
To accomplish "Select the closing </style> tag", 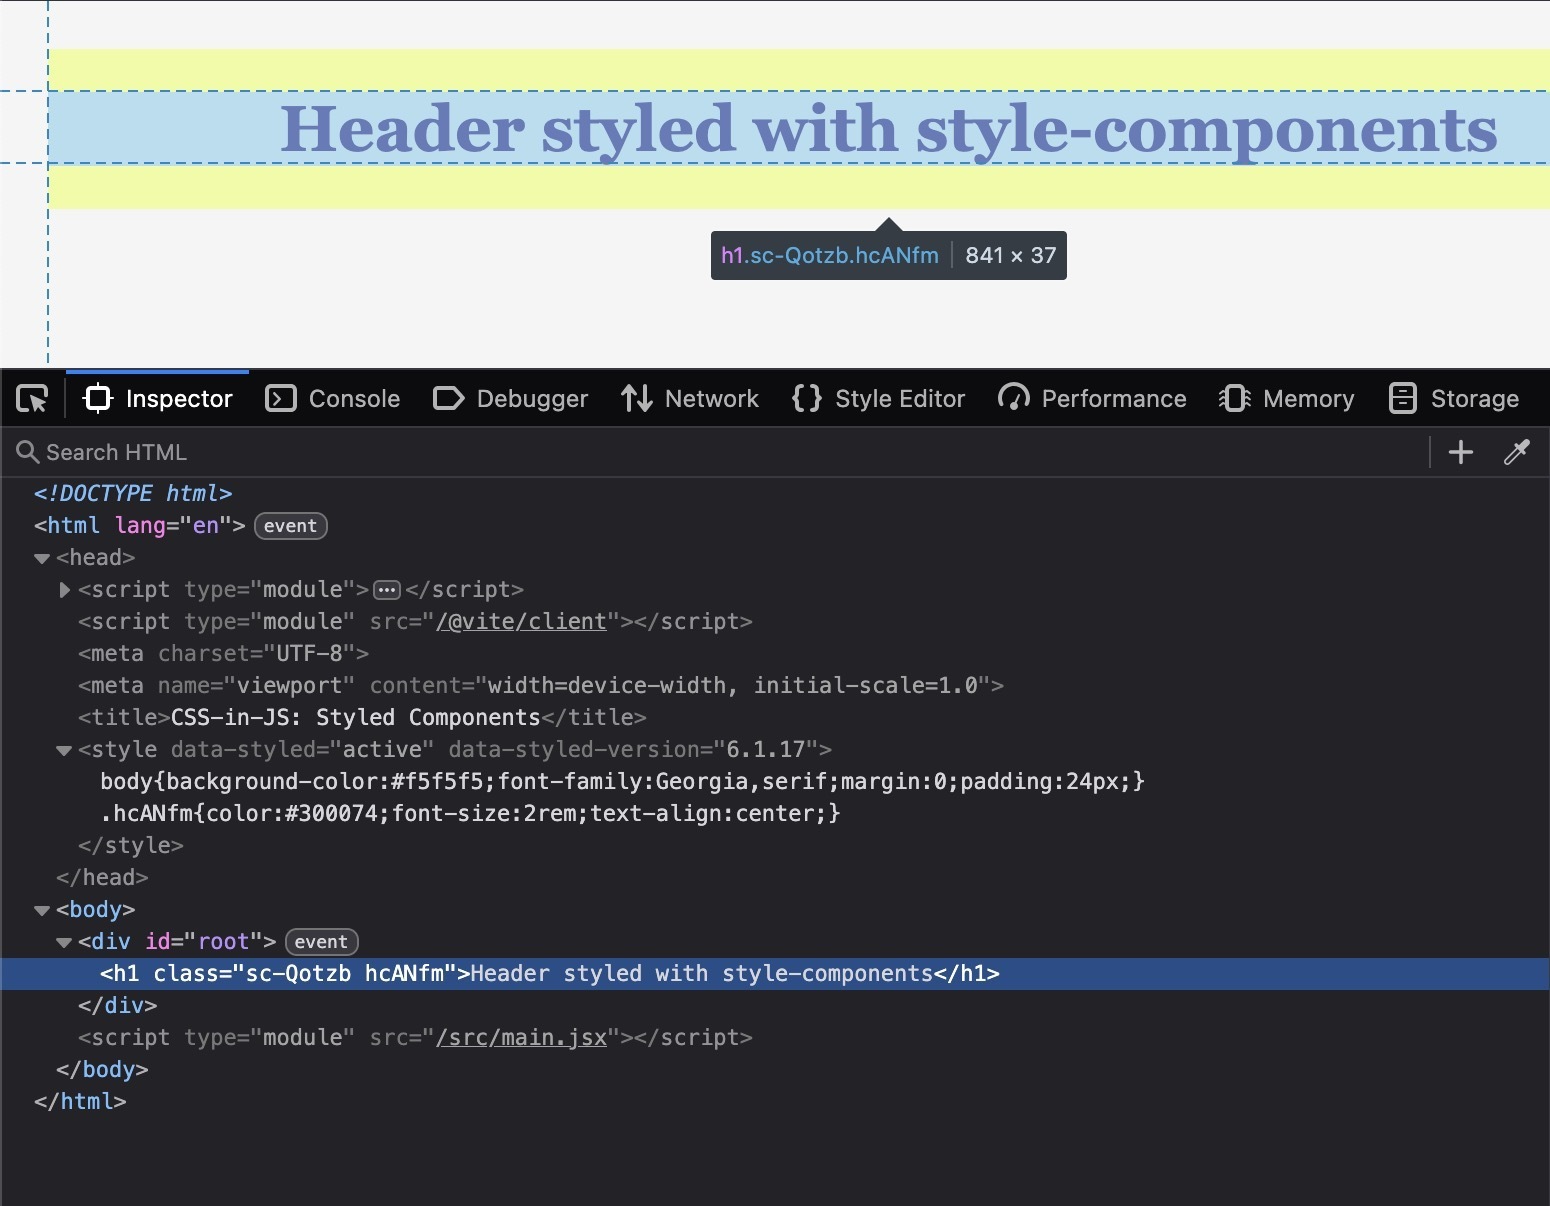I will tap(131, 846).
